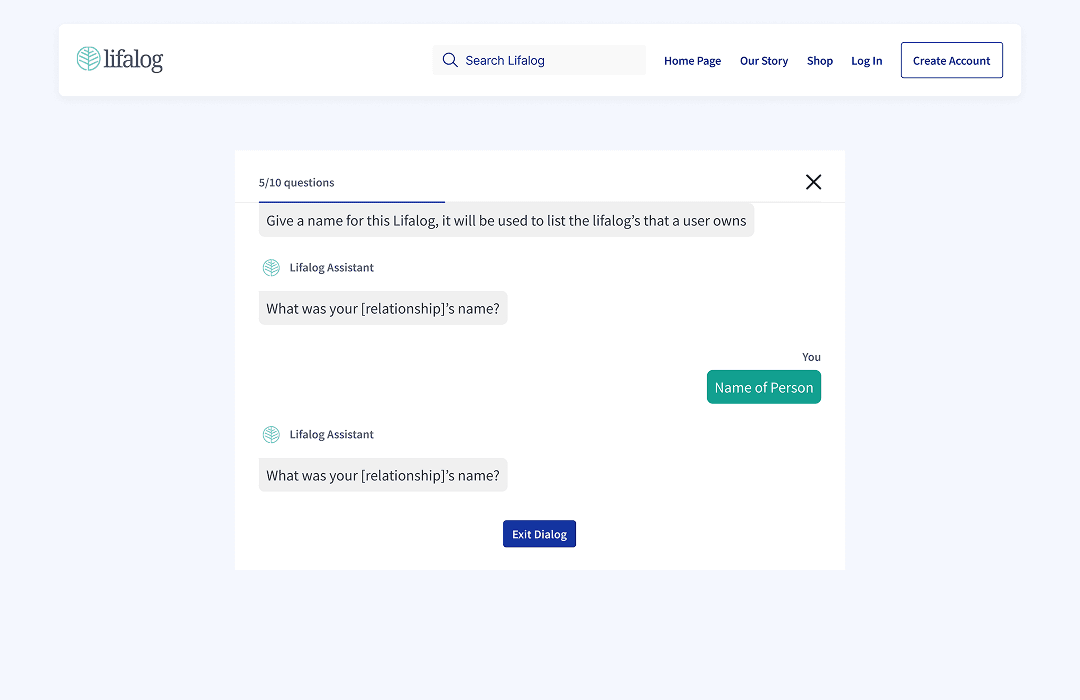1080x700 pixels.
Task: Click the You sender label
Action: (x=811, y=357)
